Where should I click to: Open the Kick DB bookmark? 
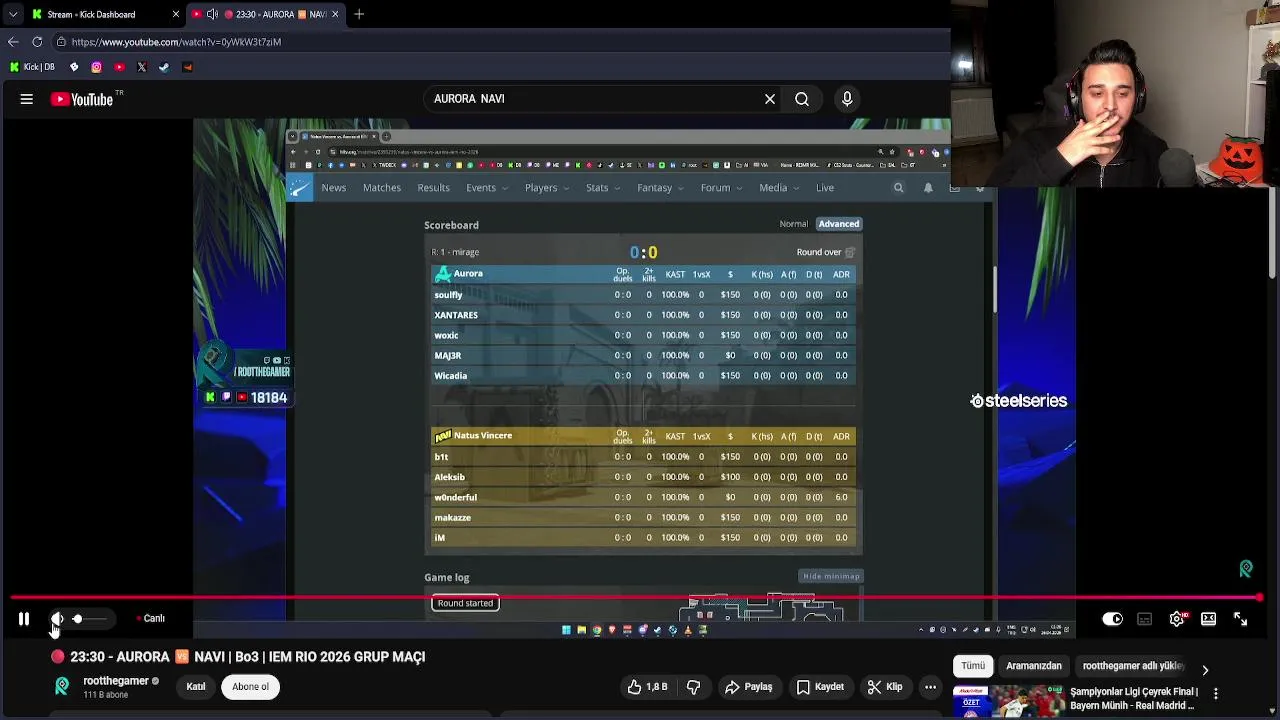[32, 67]
